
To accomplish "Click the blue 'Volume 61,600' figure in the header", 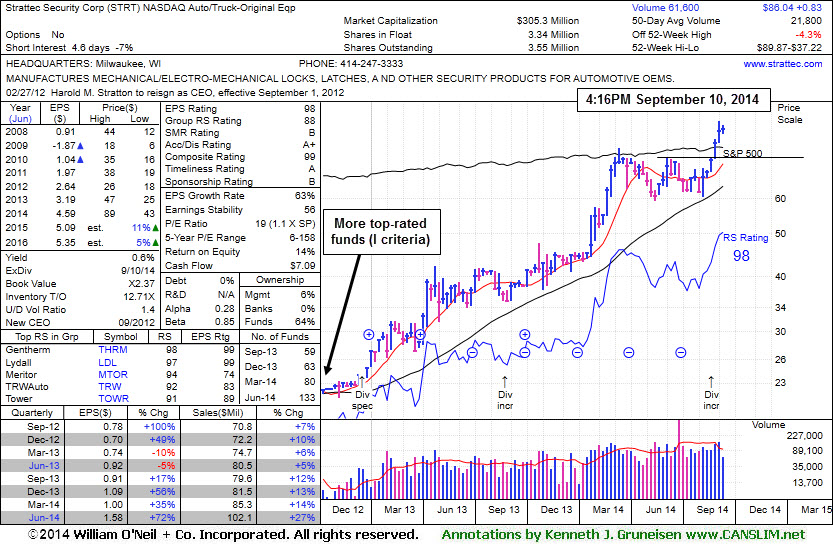I will (x=665, y=8).
